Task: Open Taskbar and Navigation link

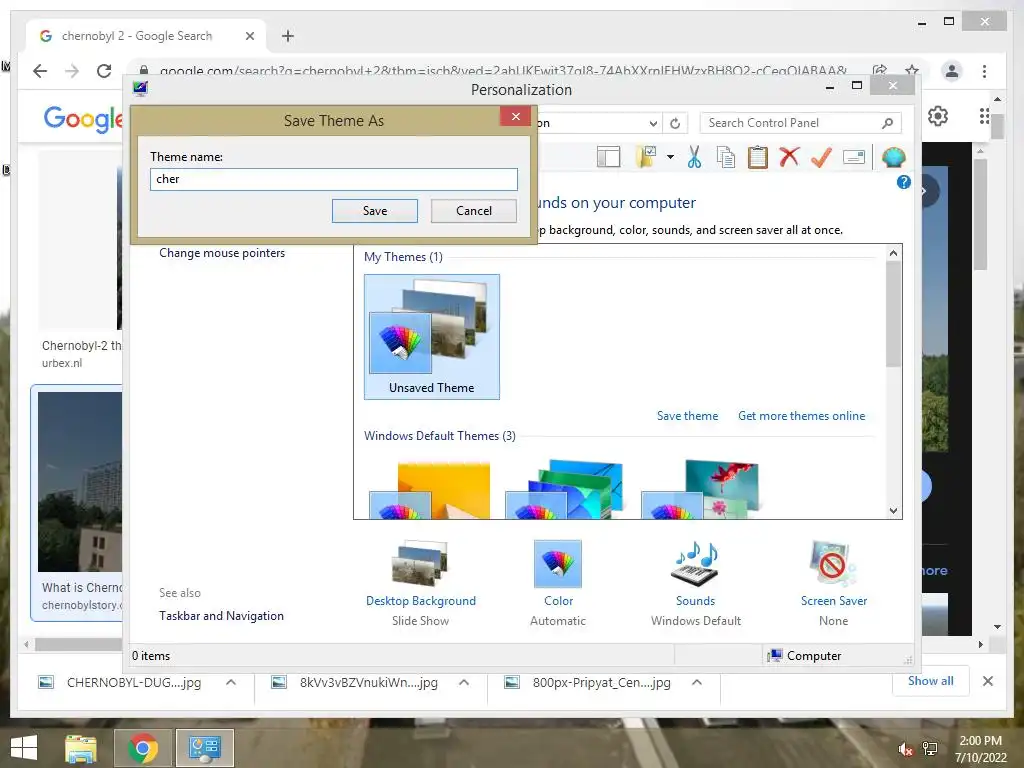Action: pos(221,616)
